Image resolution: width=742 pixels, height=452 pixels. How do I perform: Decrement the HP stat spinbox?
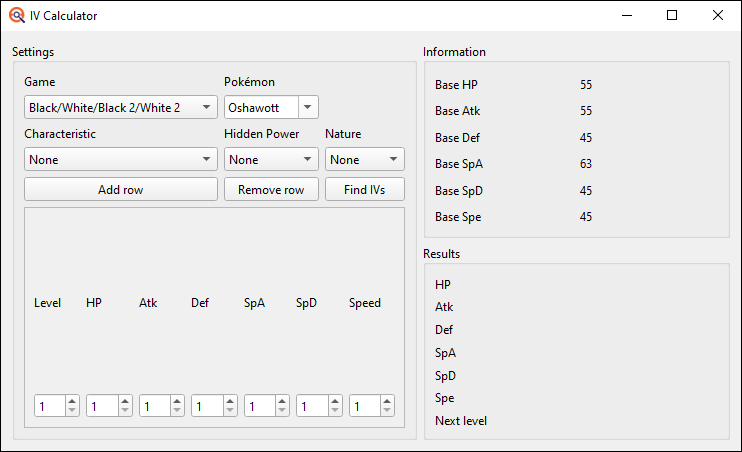(x=125, y=411)
